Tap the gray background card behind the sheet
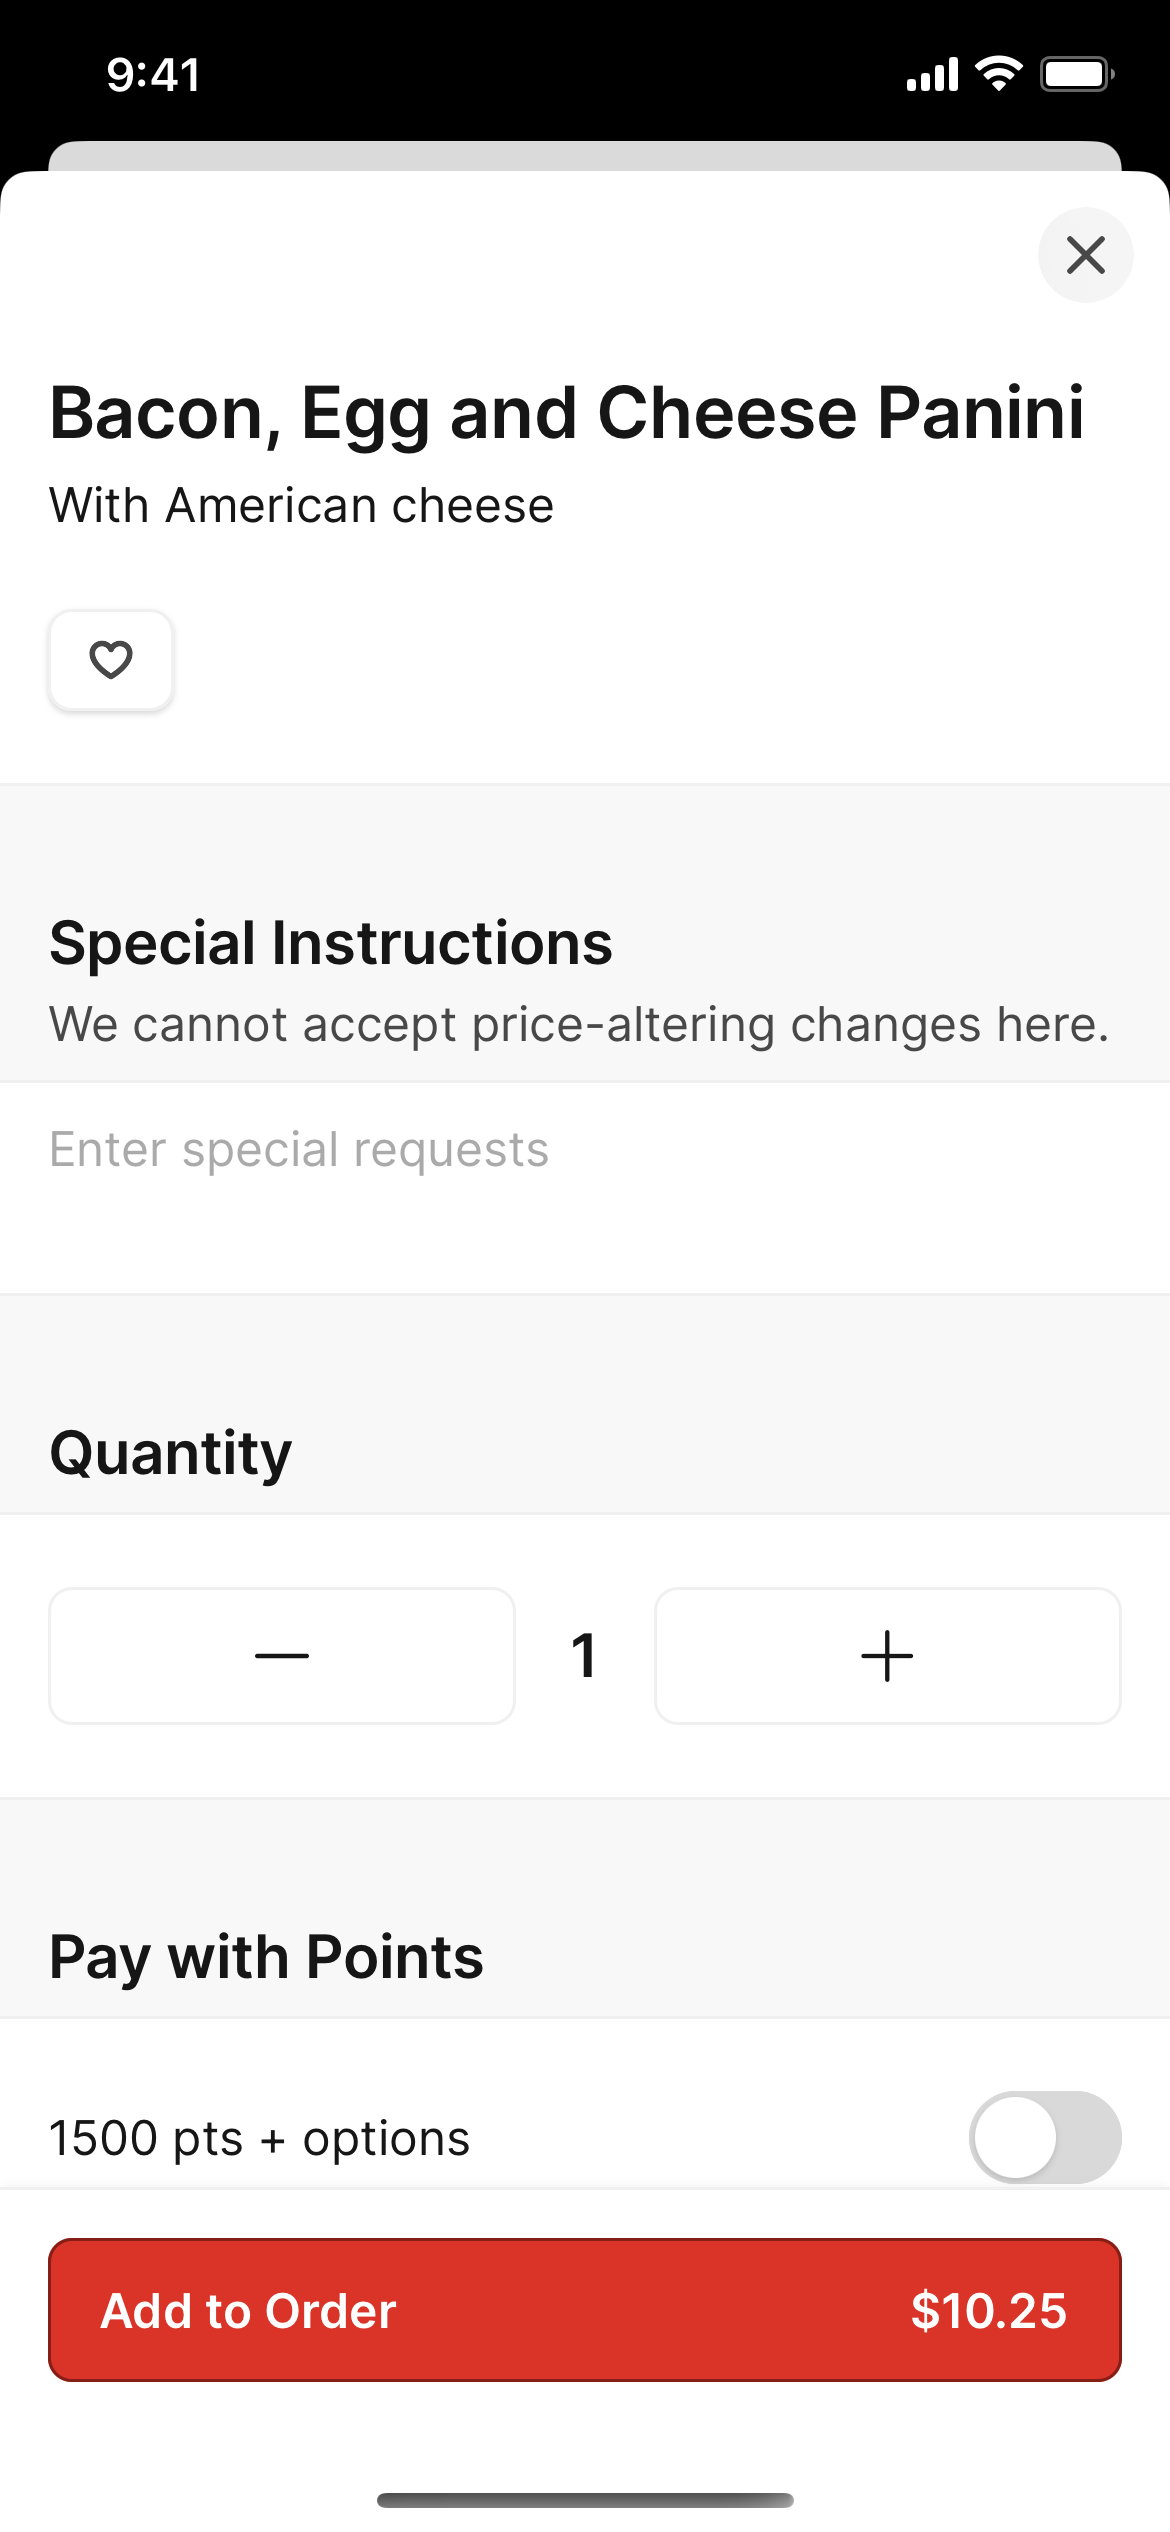 585,155
